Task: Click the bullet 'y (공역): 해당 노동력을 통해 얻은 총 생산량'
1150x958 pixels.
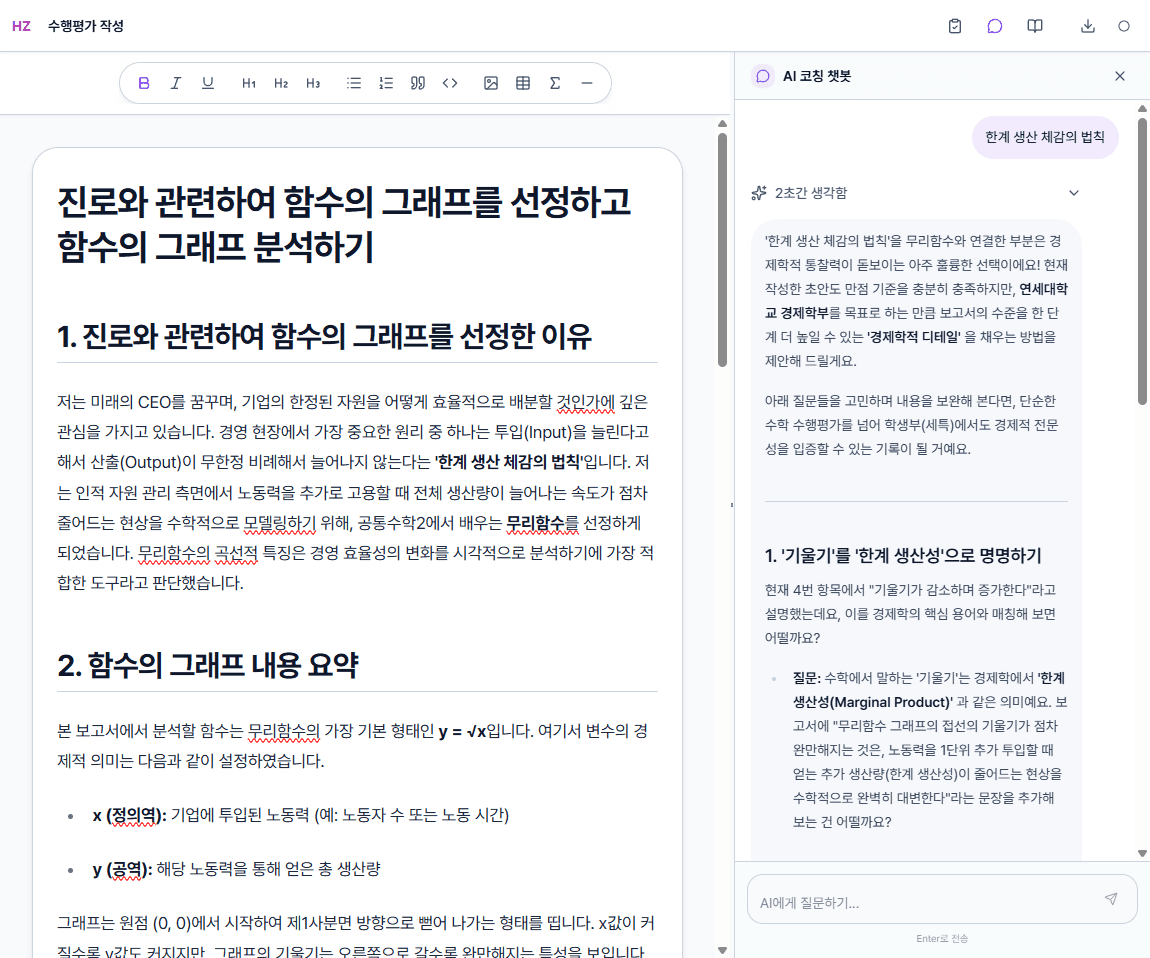Action: tap(236, 869)
